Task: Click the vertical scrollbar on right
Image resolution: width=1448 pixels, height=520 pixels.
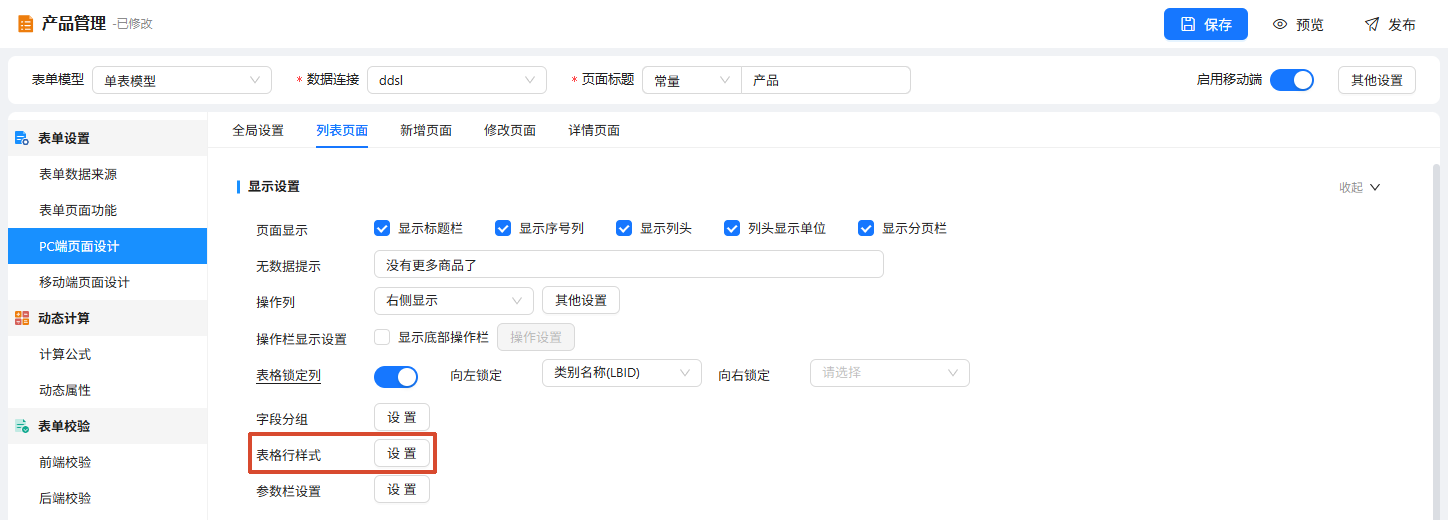Action: point(1437,340)
